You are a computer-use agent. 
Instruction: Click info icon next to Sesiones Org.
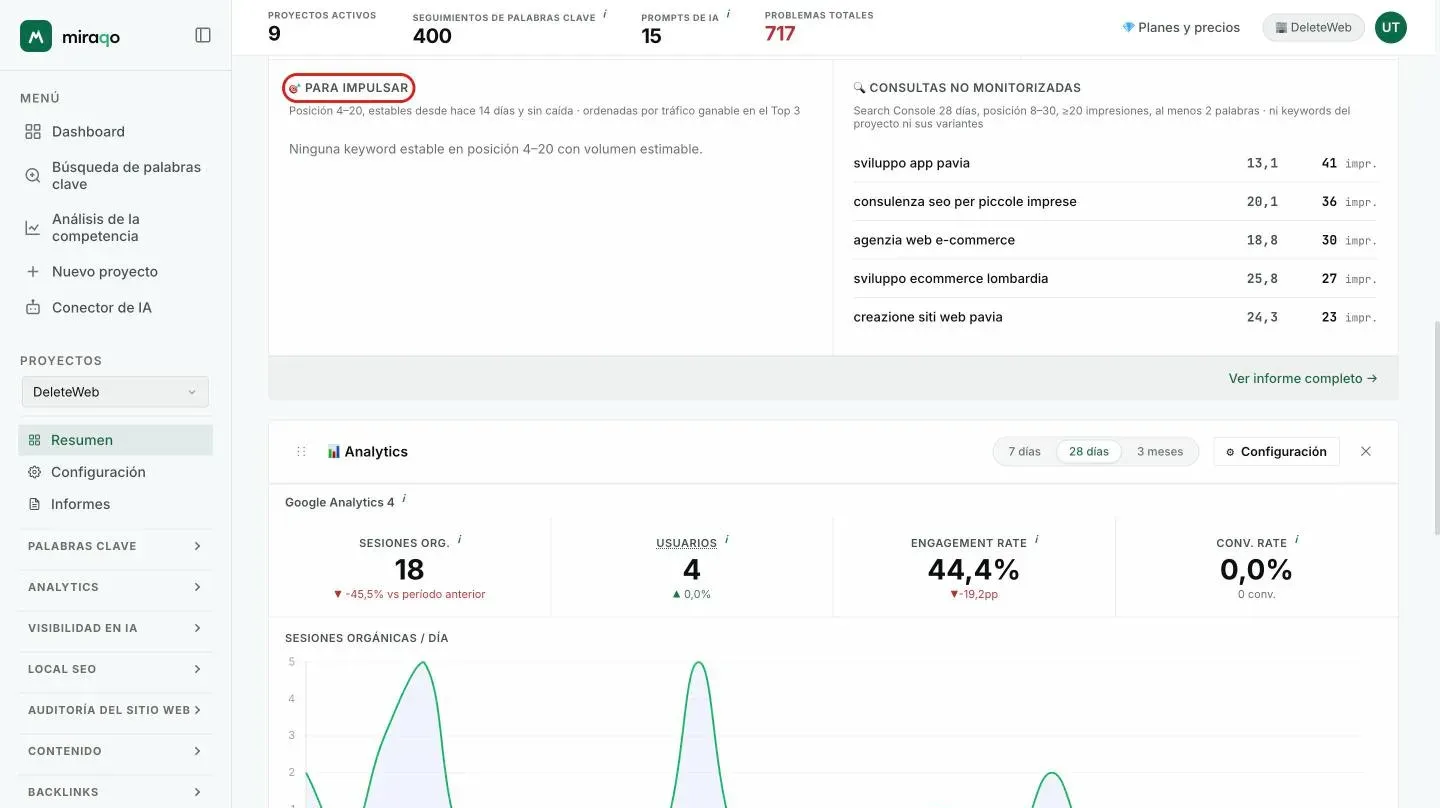[x=459, y=540]
